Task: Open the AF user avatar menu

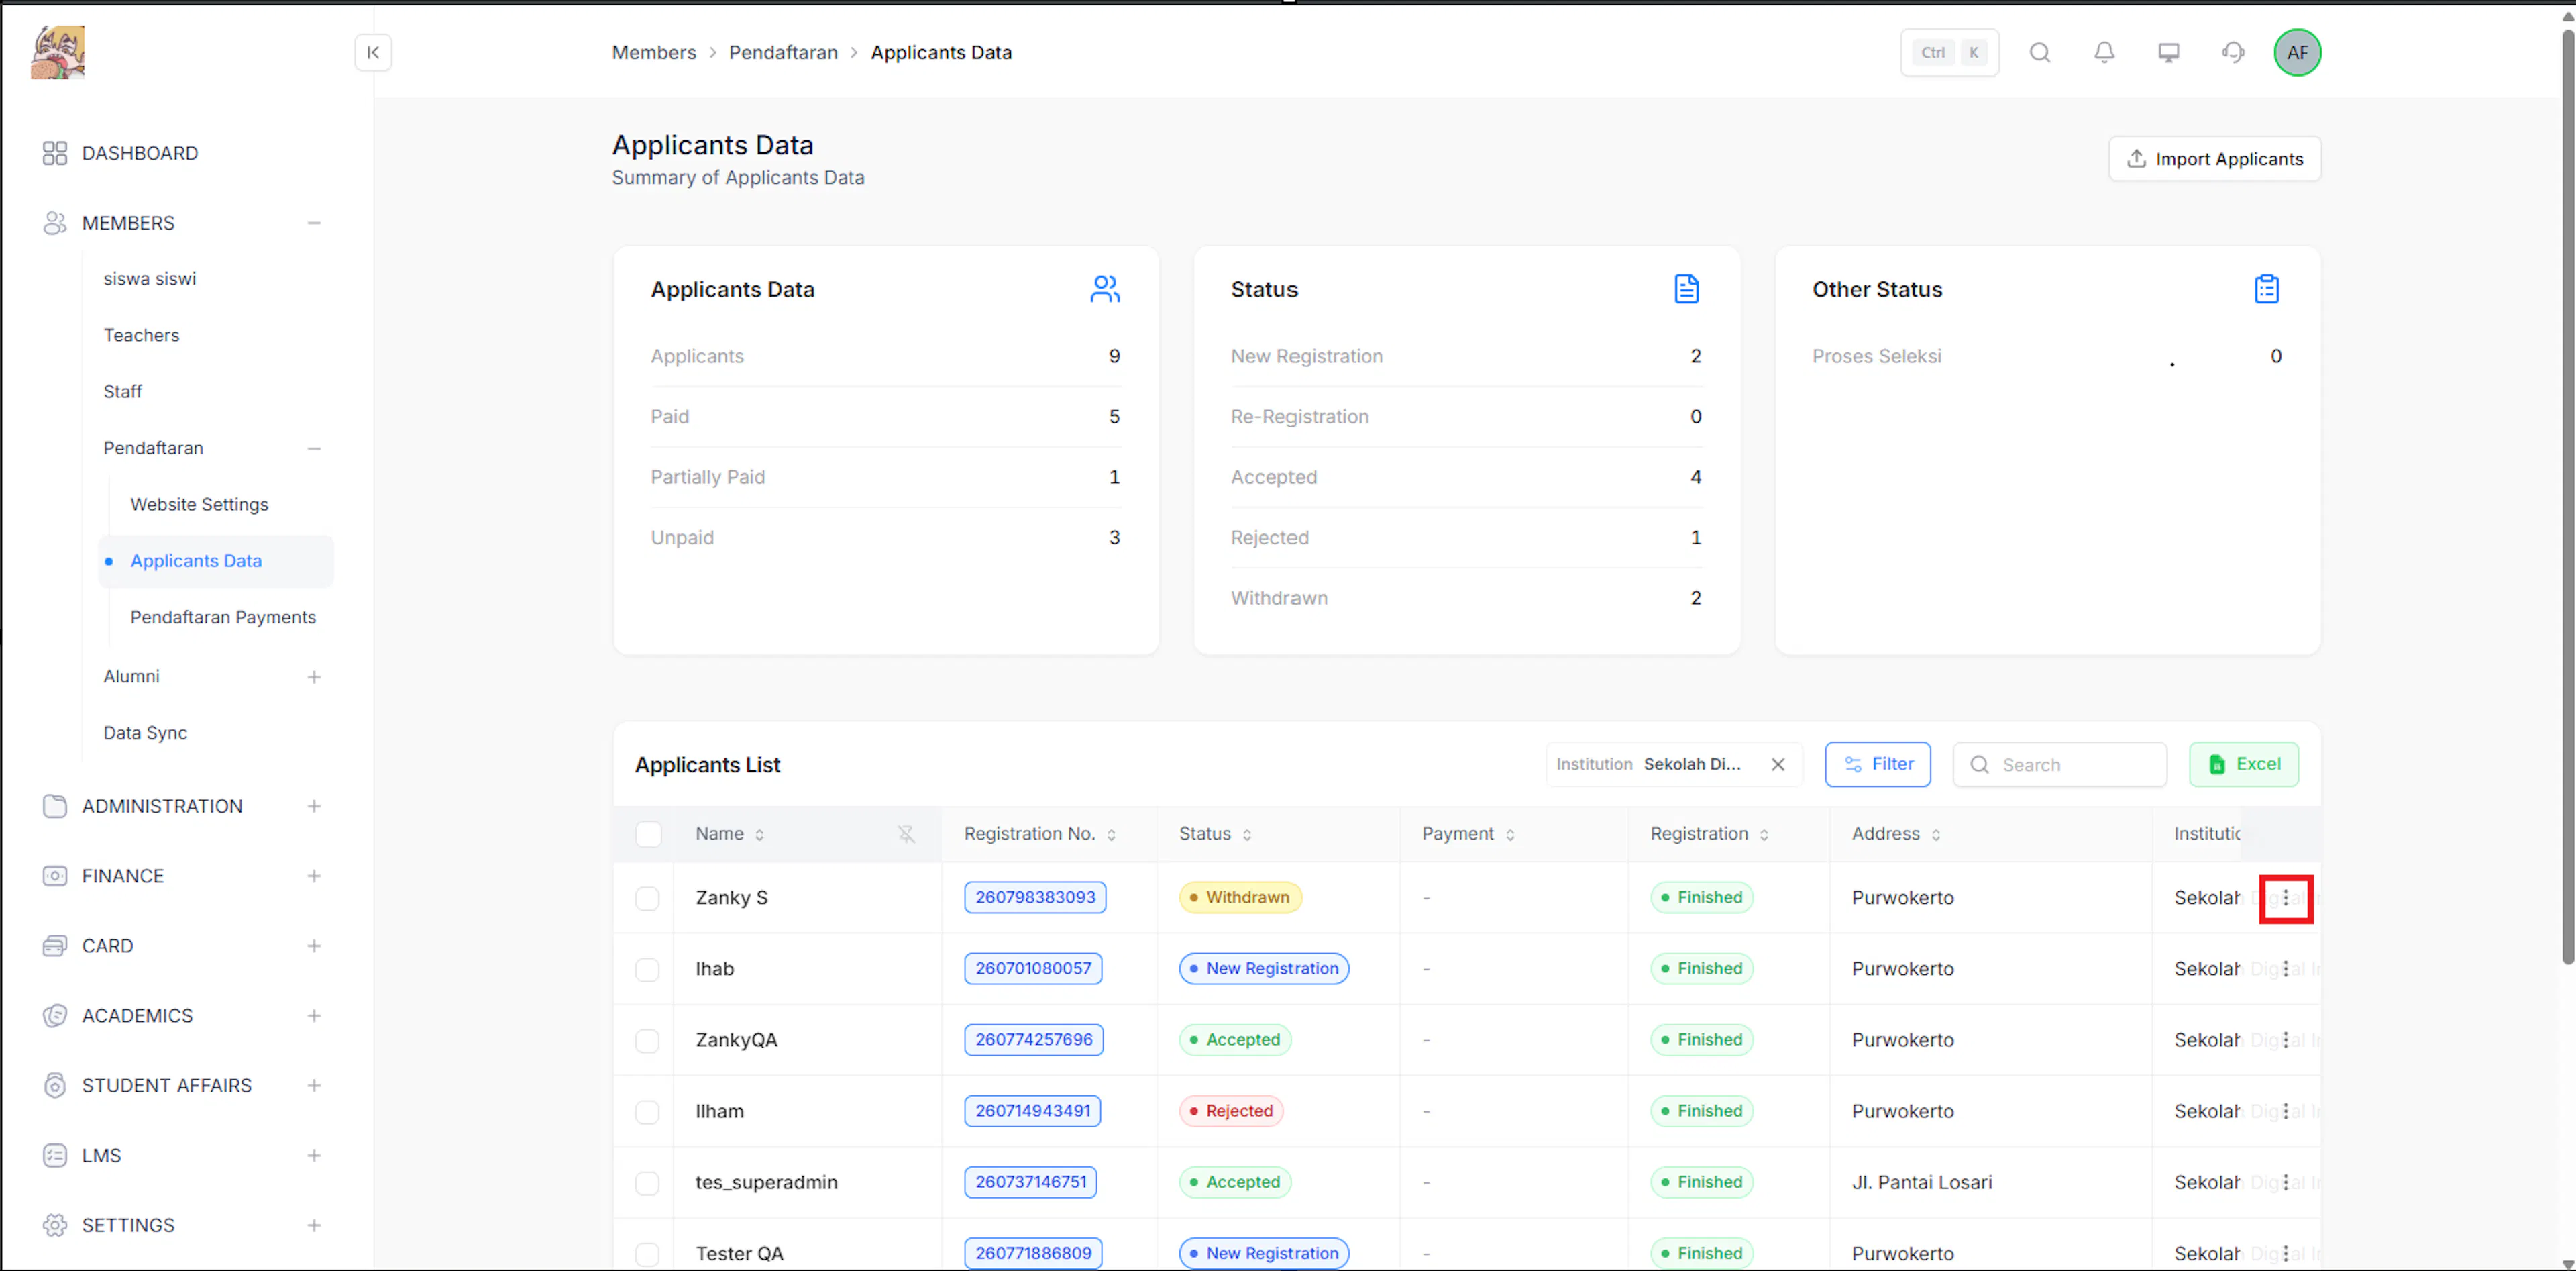Action: 2297,53
